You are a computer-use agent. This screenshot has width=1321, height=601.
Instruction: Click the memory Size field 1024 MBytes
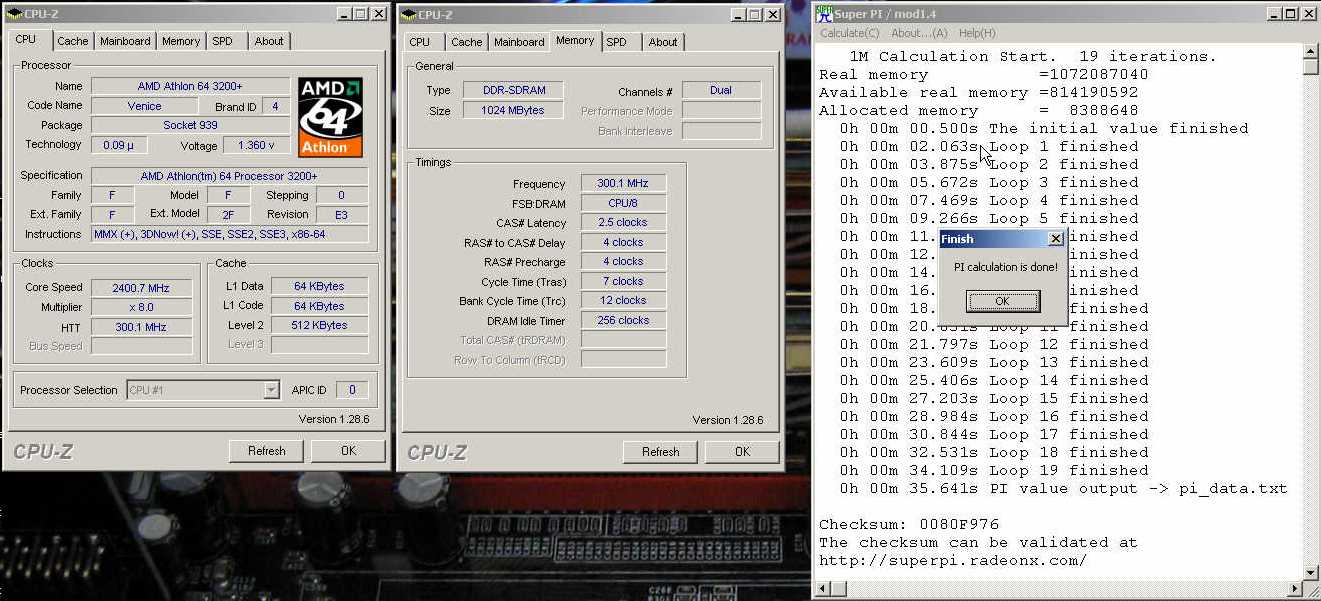(x=513, y=111)
